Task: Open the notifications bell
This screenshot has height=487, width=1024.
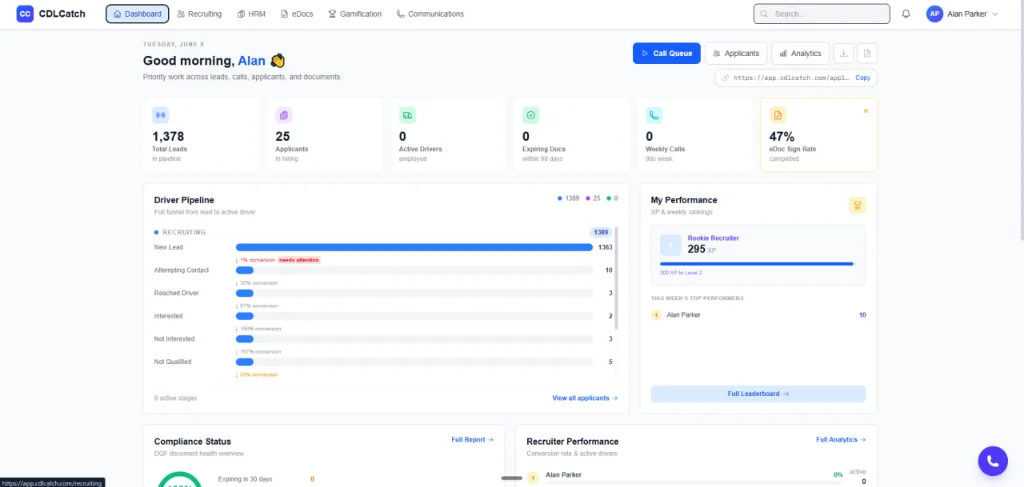Action: click(906, 14)
